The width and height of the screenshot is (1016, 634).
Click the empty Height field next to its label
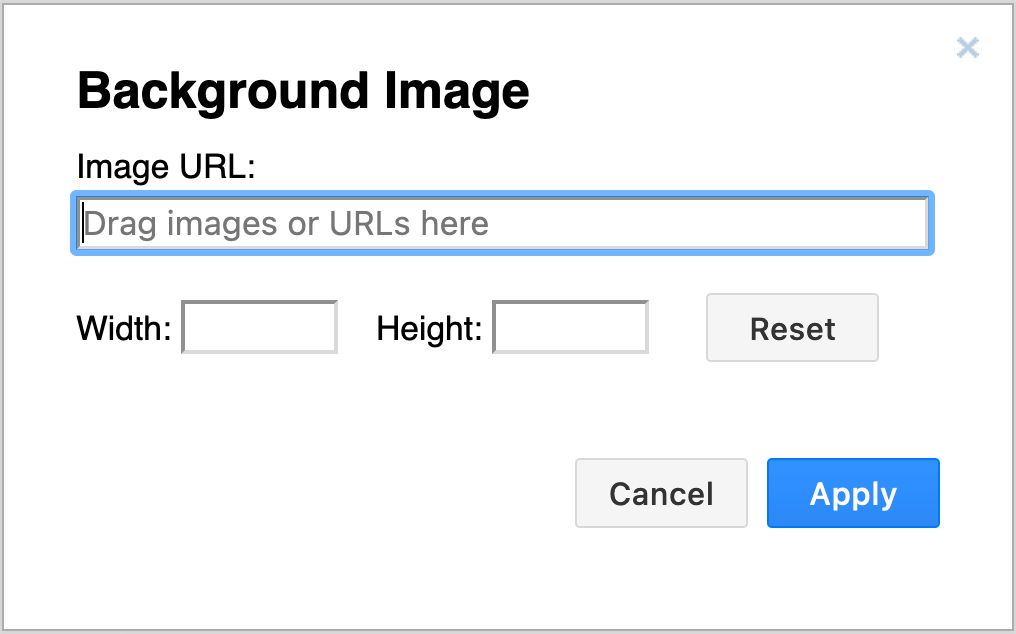pos(569,327)
